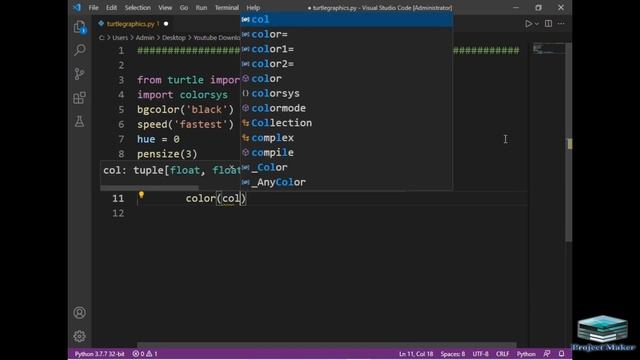Image resolution: width=640 pixels, height=360 pixels.
Task: Click the UTF-8 encoding selector
Action: point(480,354)
